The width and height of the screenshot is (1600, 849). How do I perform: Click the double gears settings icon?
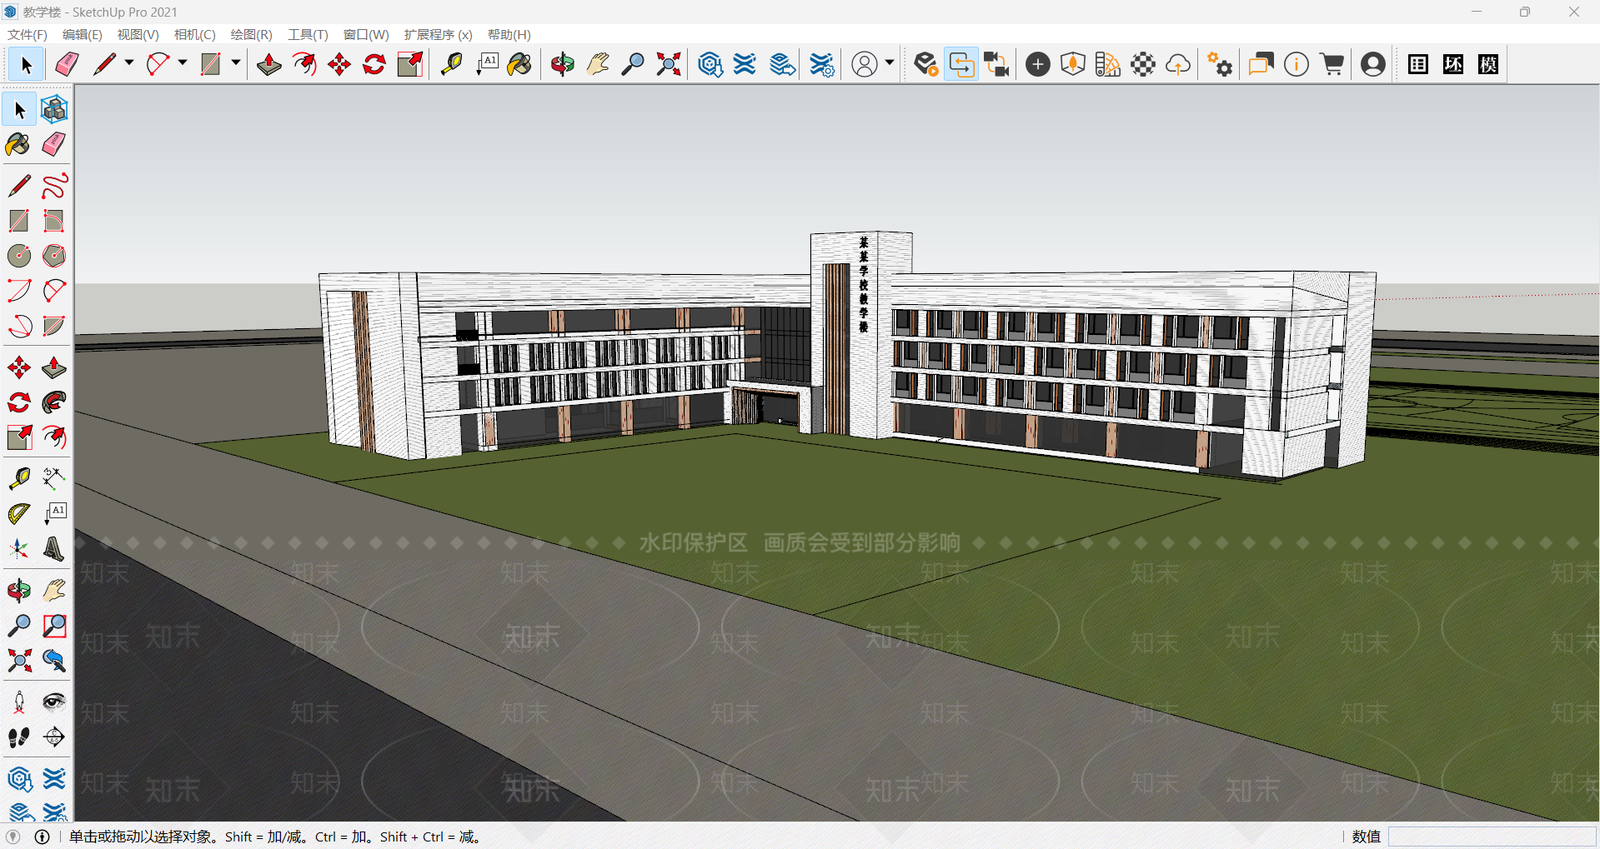pyautogui.click(x=1219, y=64)
